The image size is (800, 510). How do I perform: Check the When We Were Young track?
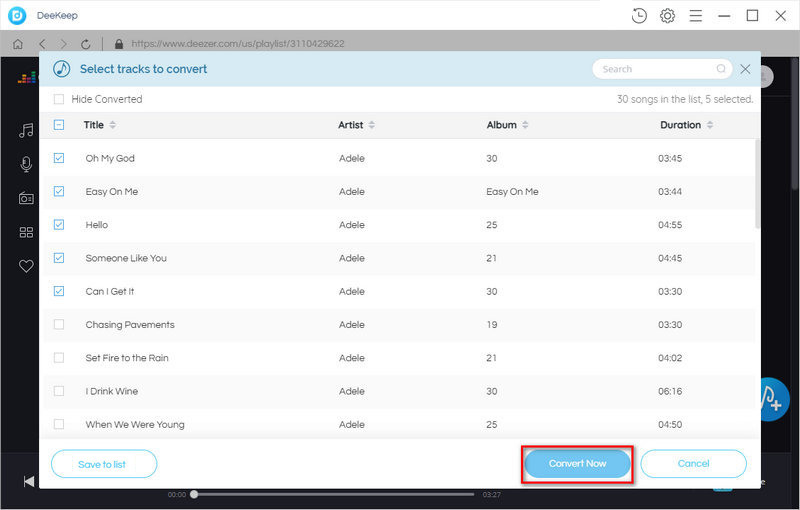click(59, 424)
